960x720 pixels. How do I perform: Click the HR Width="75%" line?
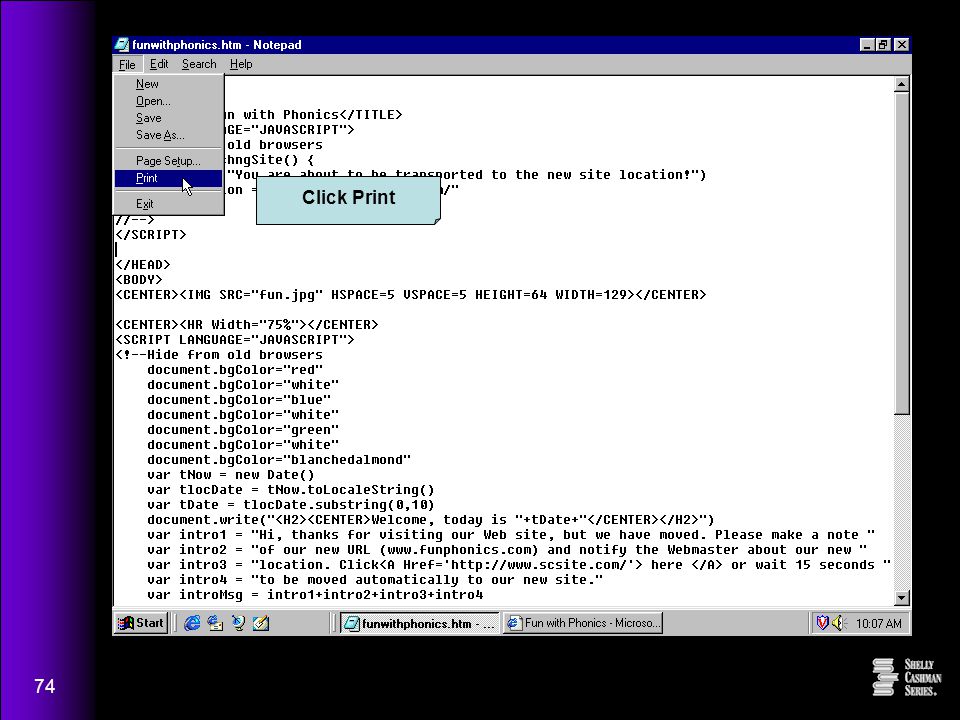coord(247,324)
